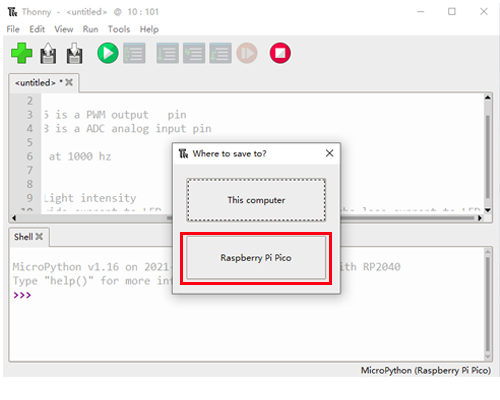The height and width of the screenshot is (400, 500).
Task: Open the Tools menu
Action: tap(119, 29)
